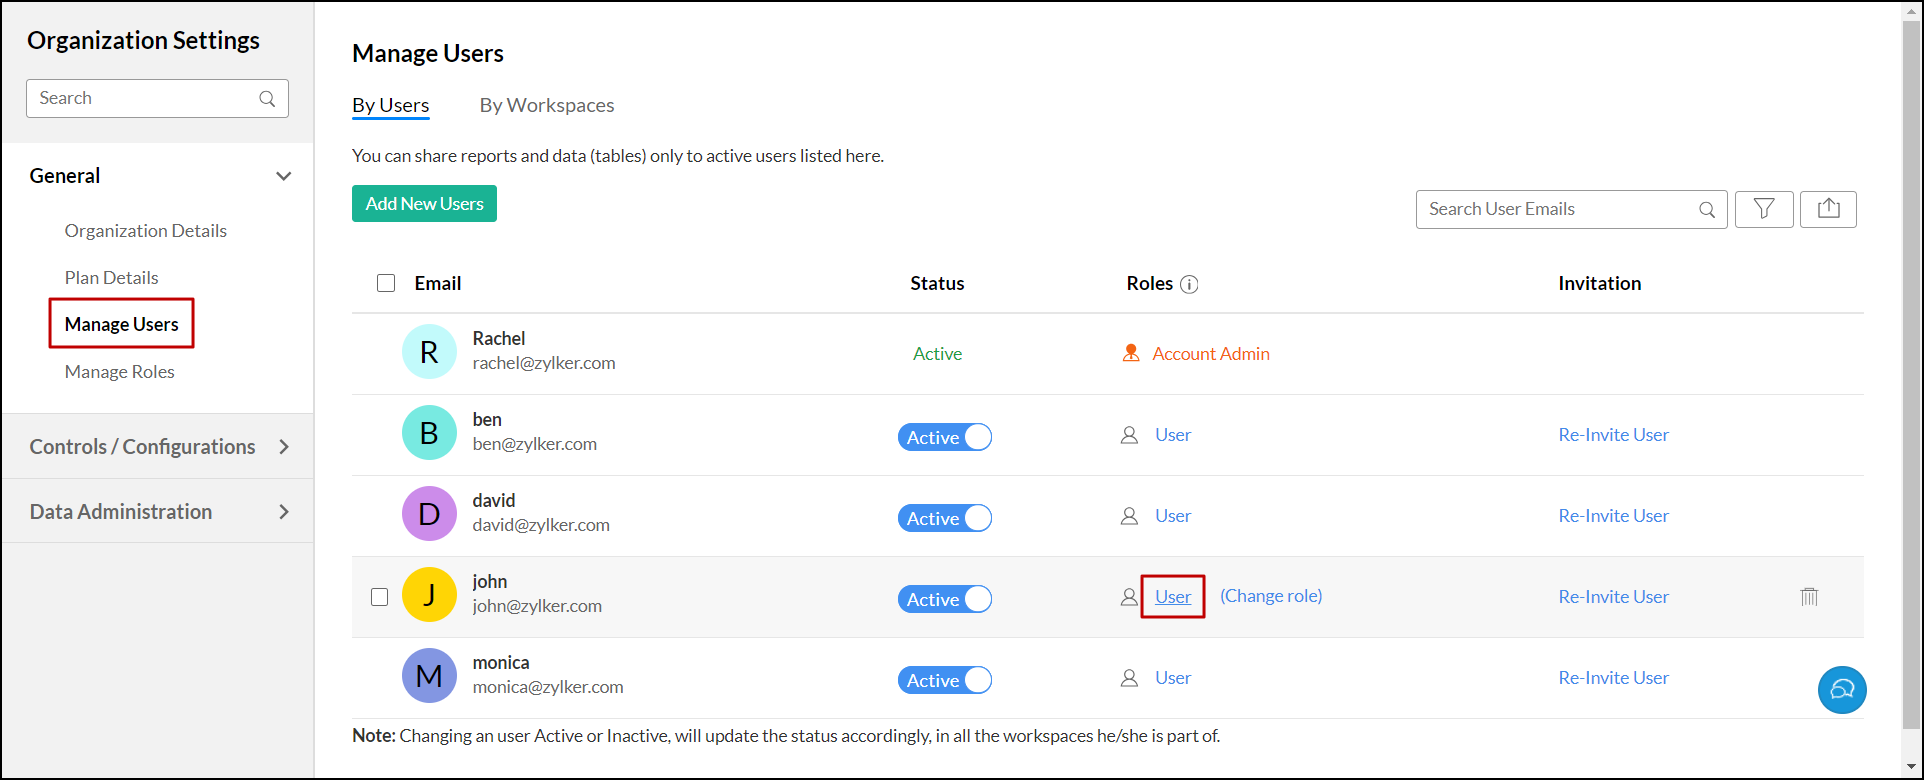Click the Search User Emails field
The width and height of the screenshot is (1924, 780).
[x=1555, y=209]
